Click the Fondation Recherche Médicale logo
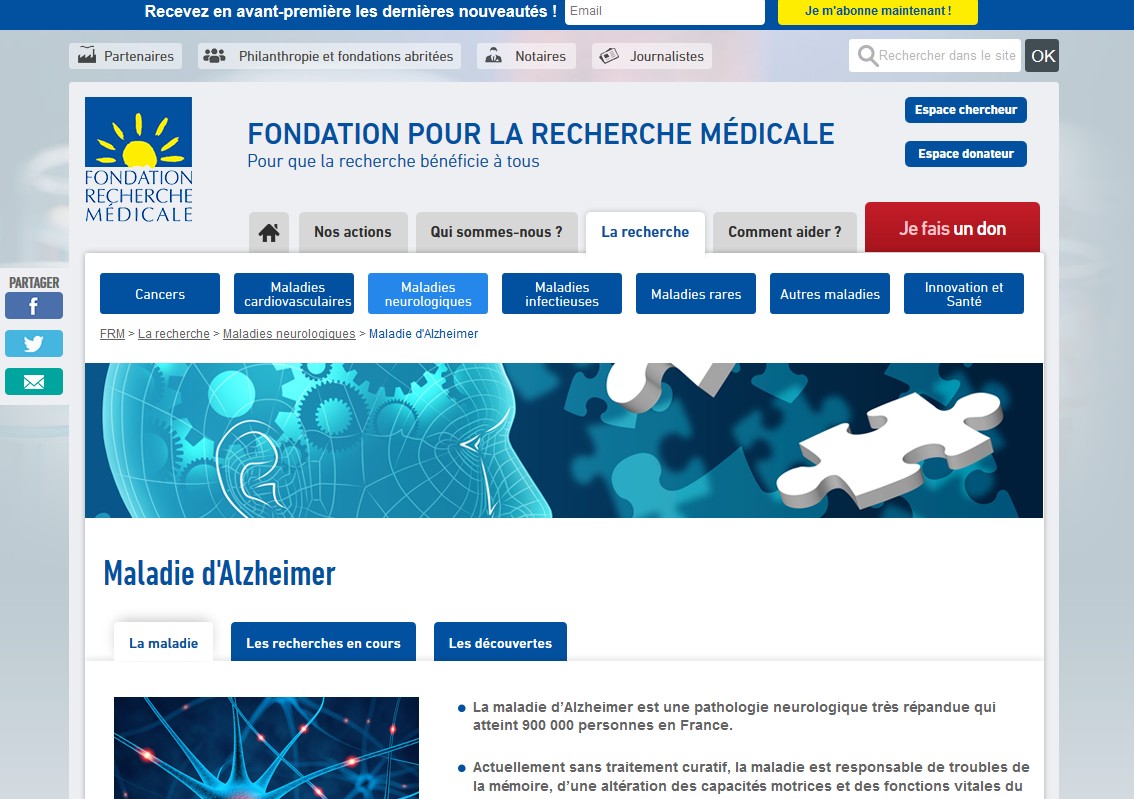The width and height of the screenshot is (1134, 799). 138,160
